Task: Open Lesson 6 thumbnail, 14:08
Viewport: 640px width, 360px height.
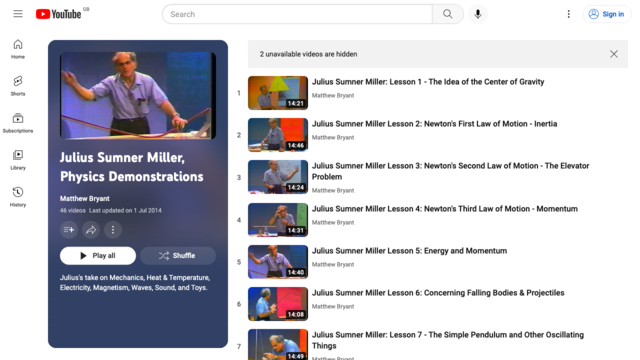Action: [278, 304]
